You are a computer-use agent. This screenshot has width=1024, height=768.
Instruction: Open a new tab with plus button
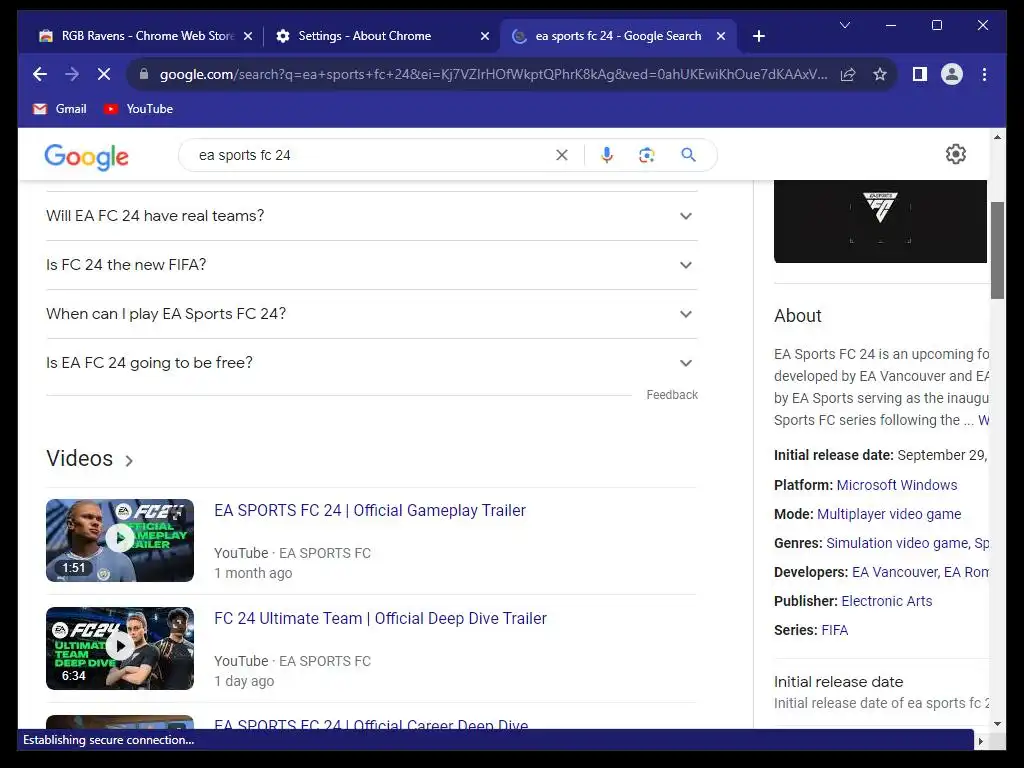tap(758, 36)
